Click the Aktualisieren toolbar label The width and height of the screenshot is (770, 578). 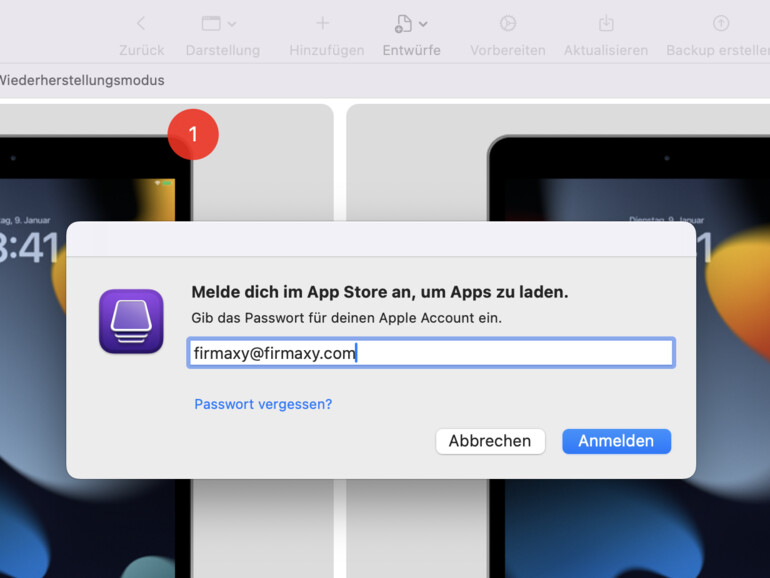[606, 50]
